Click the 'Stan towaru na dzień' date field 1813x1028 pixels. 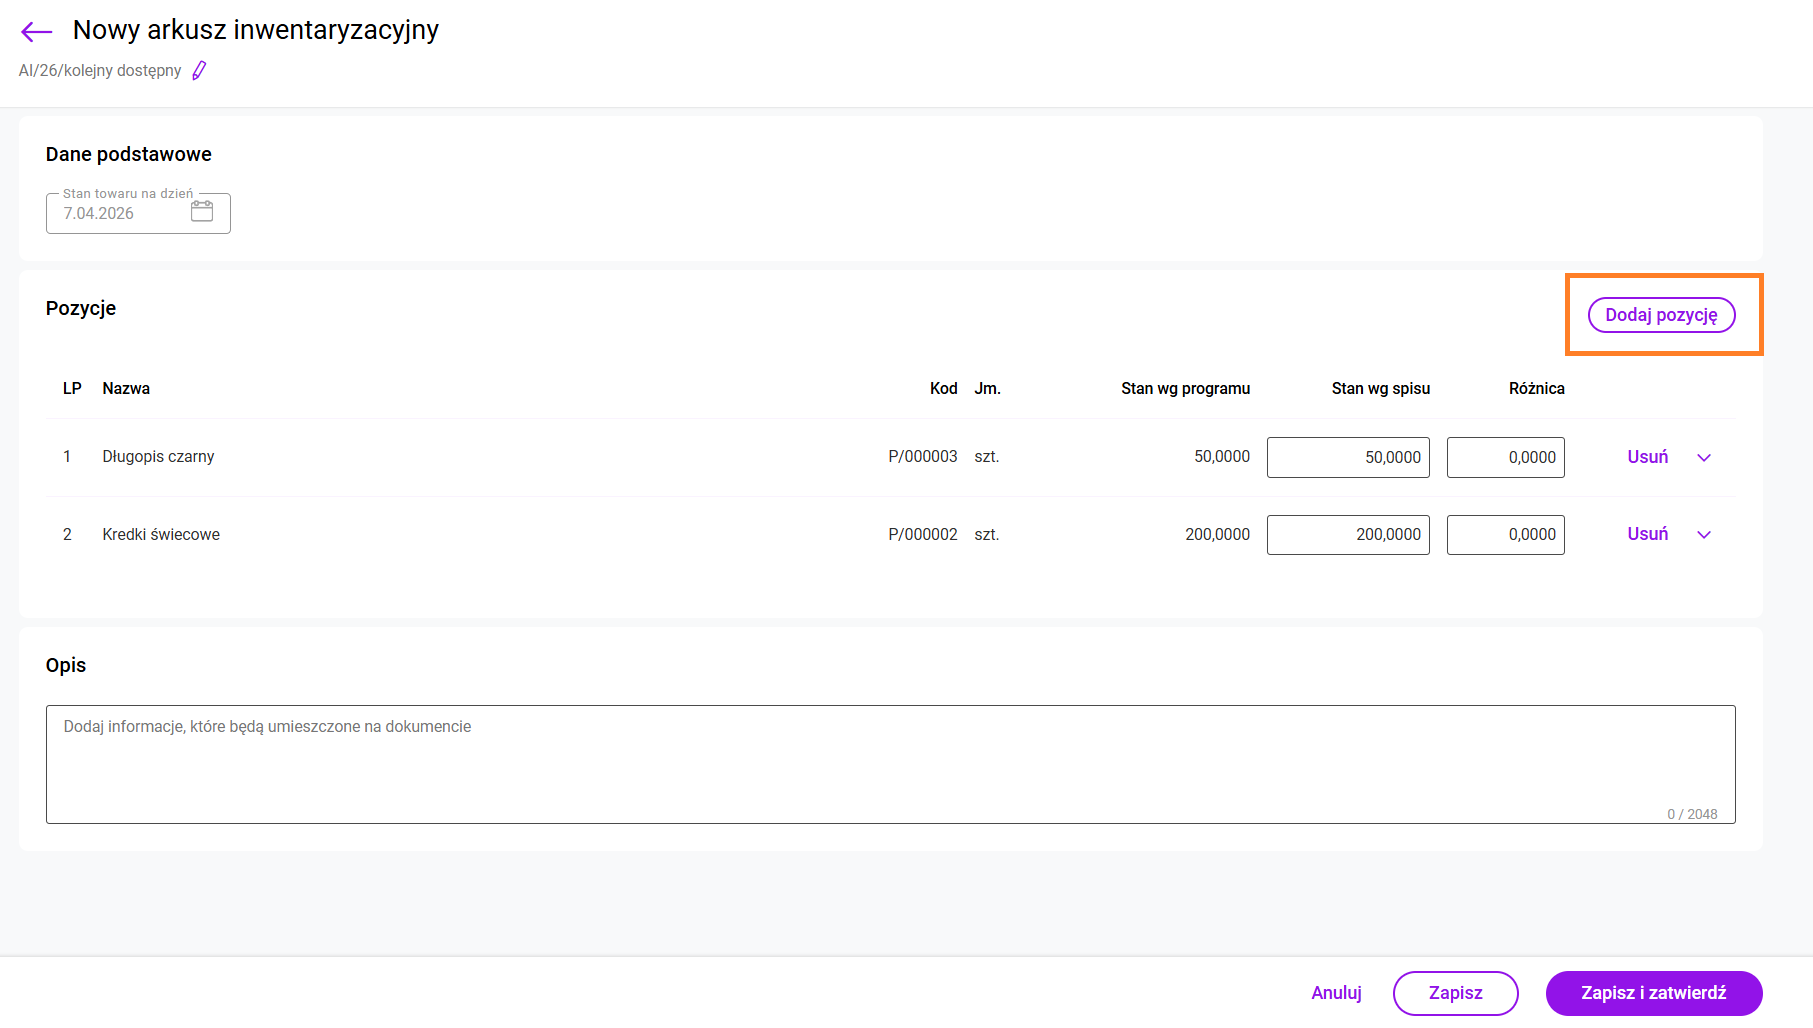[120, 214]
